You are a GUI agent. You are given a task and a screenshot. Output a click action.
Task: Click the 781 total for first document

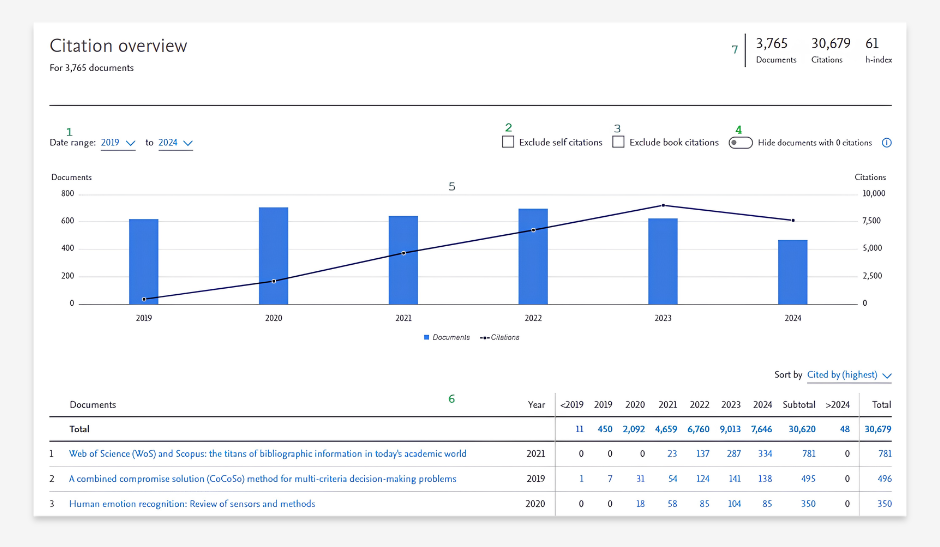pos(885,454)
